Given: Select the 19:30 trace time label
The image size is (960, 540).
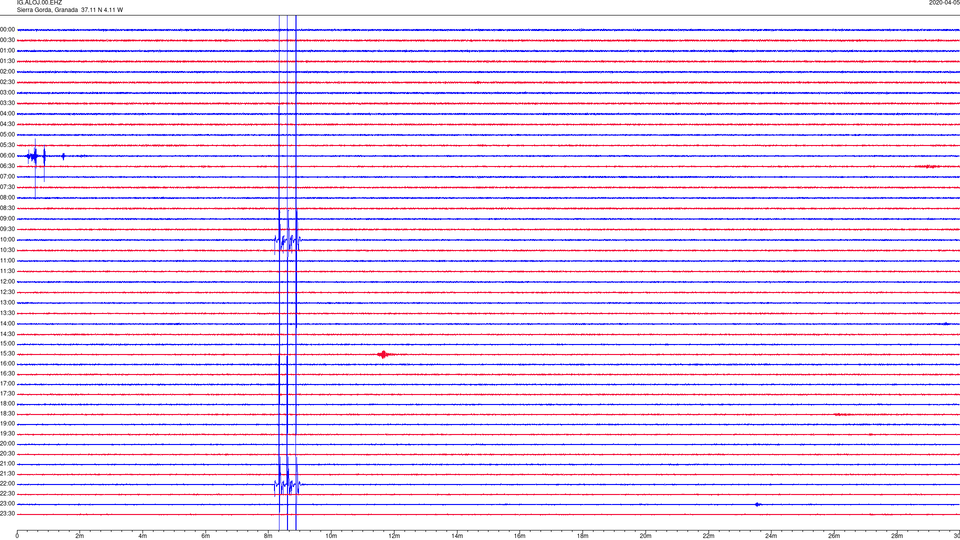Looking at the screenshot, I should click(x=7, y=433).
